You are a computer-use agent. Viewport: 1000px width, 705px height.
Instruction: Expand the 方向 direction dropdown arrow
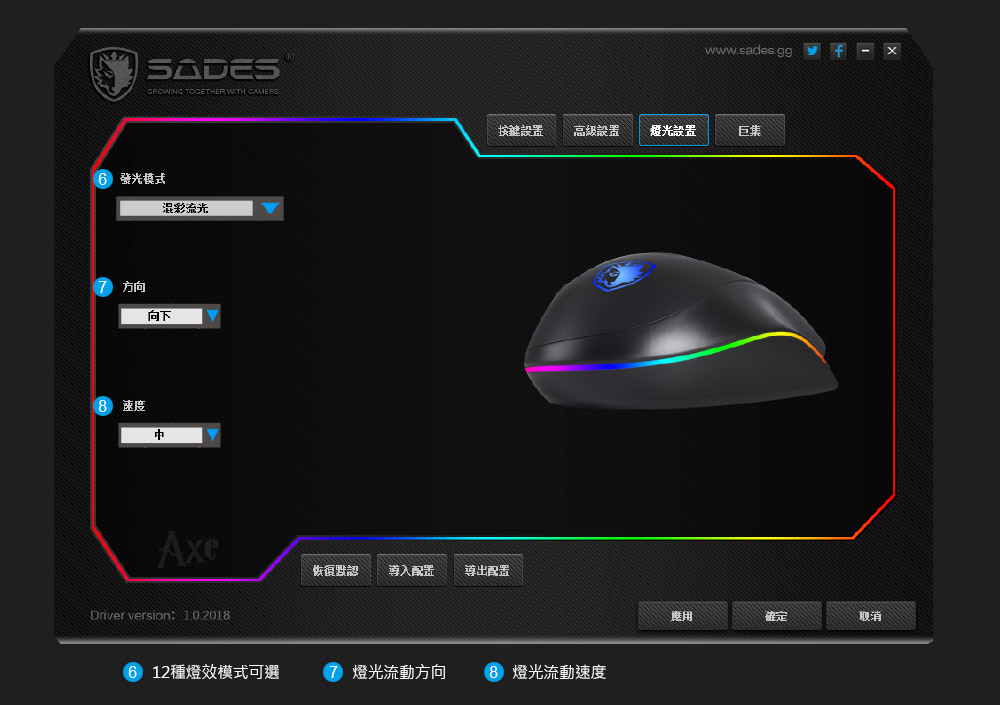coord(212,316)
